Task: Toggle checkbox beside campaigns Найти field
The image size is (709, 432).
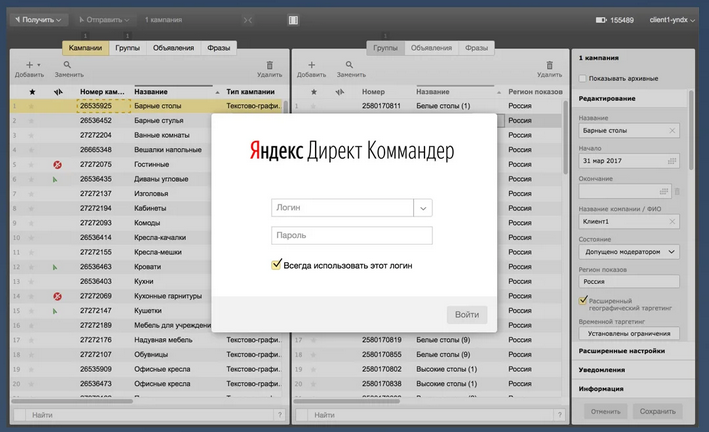Action: pyautogui.click(x=19, y=415)
